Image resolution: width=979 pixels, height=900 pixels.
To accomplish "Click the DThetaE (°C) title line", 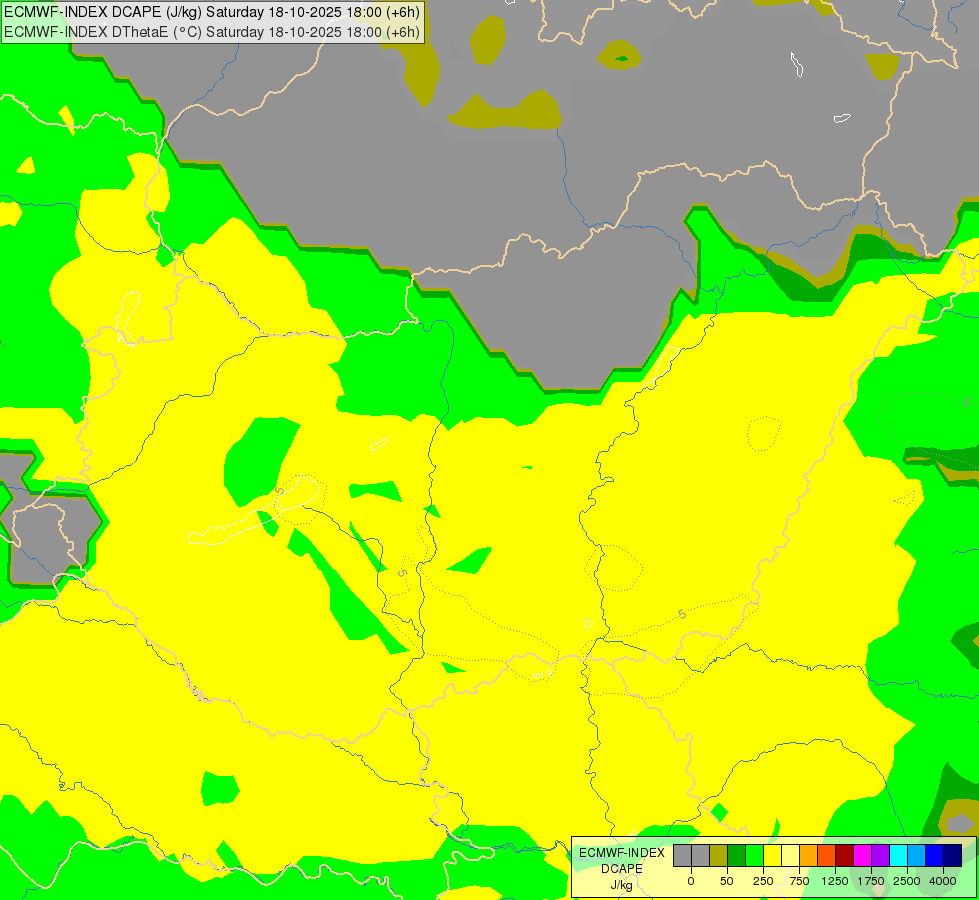I will click(x=212, y=32).
